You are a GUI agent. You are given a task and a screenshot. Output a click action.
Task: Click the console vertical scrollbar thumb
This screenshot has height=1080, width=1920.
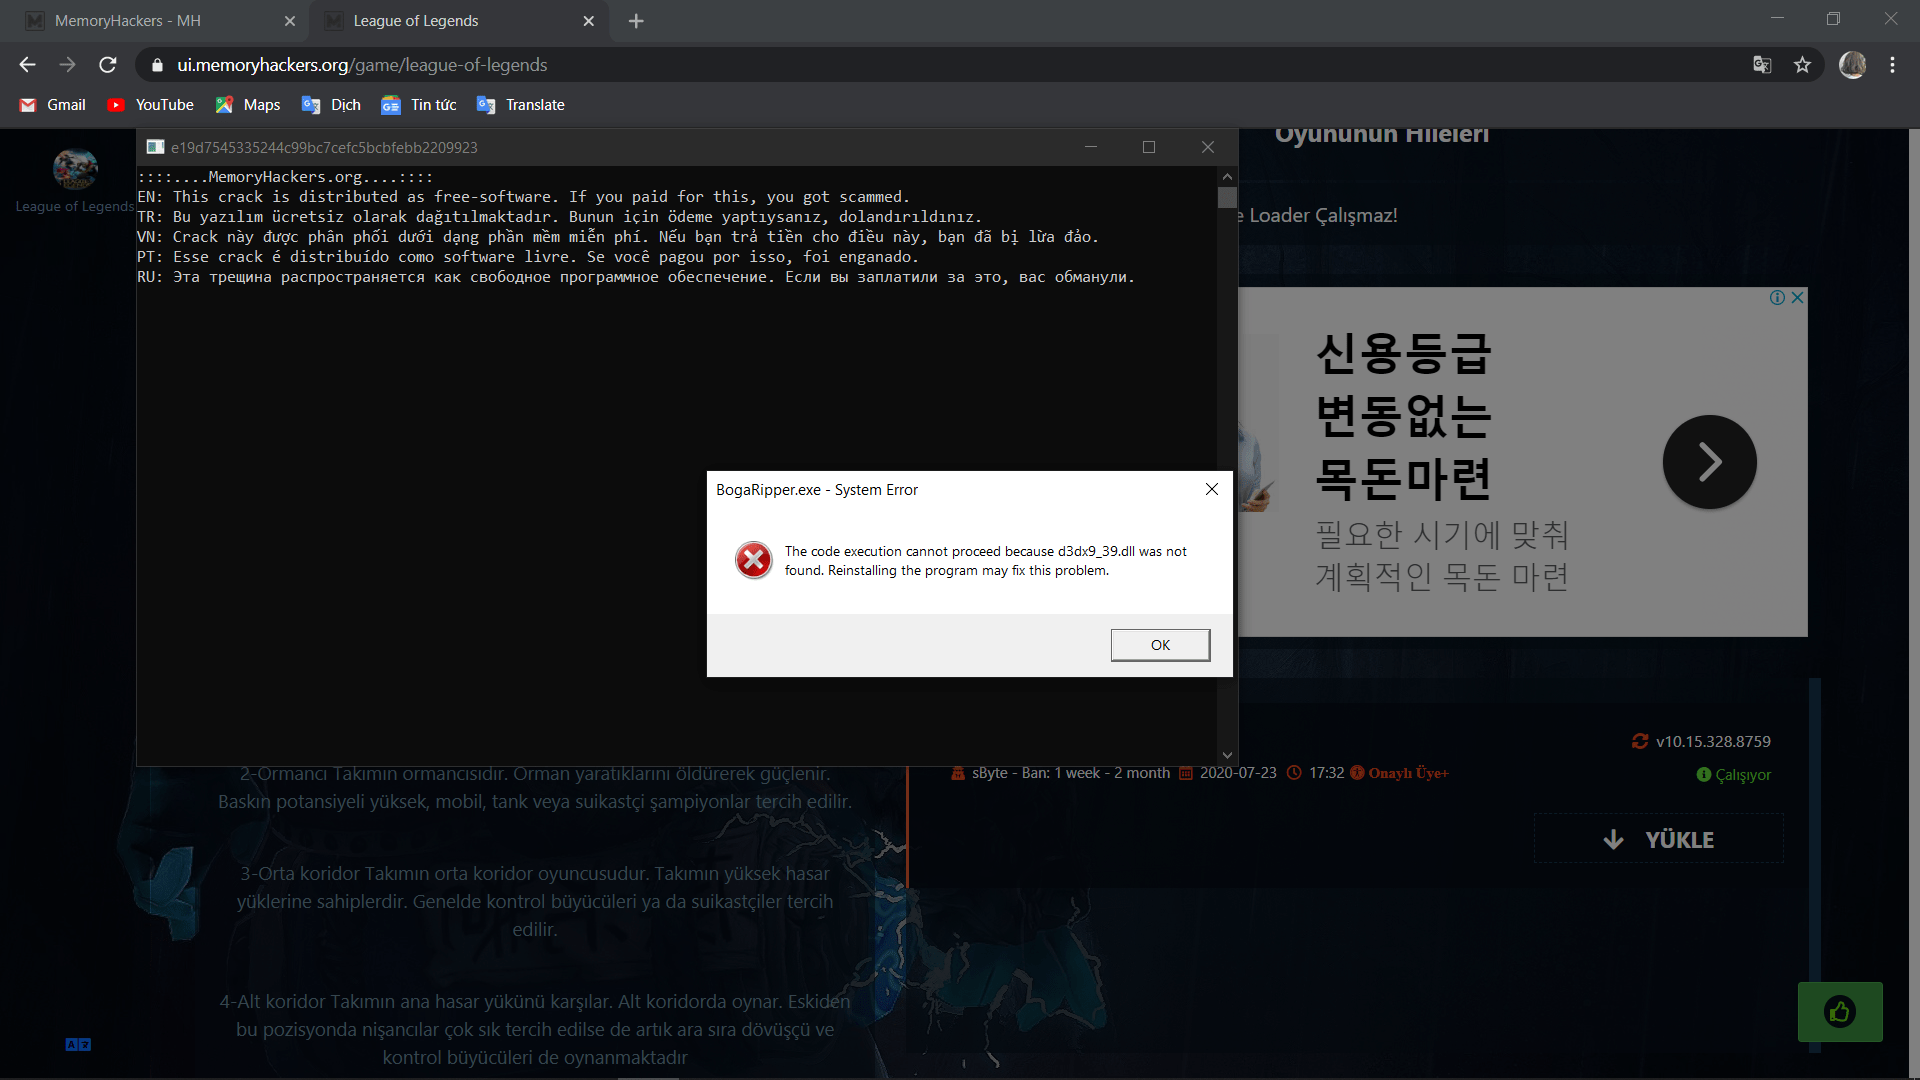[1228, 197]
